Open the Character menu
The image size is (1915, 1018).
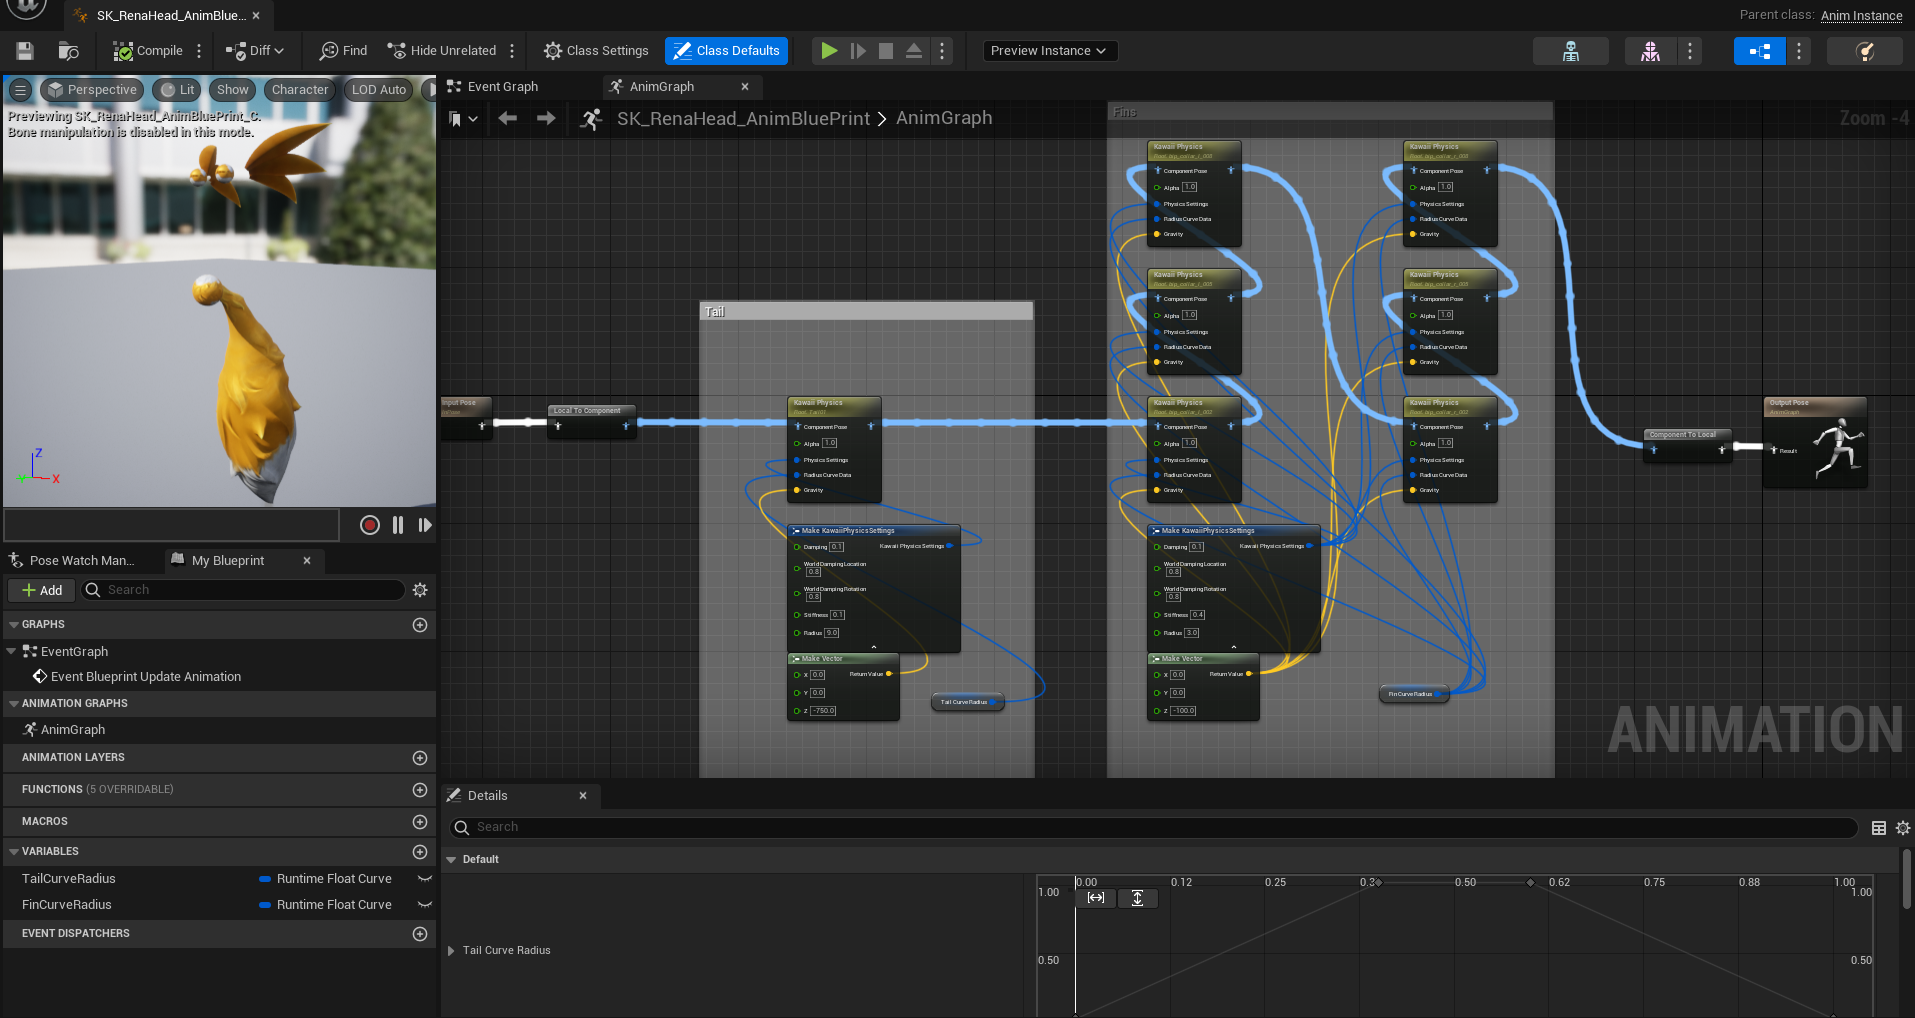pyautogui.click(x=300, y=90)
